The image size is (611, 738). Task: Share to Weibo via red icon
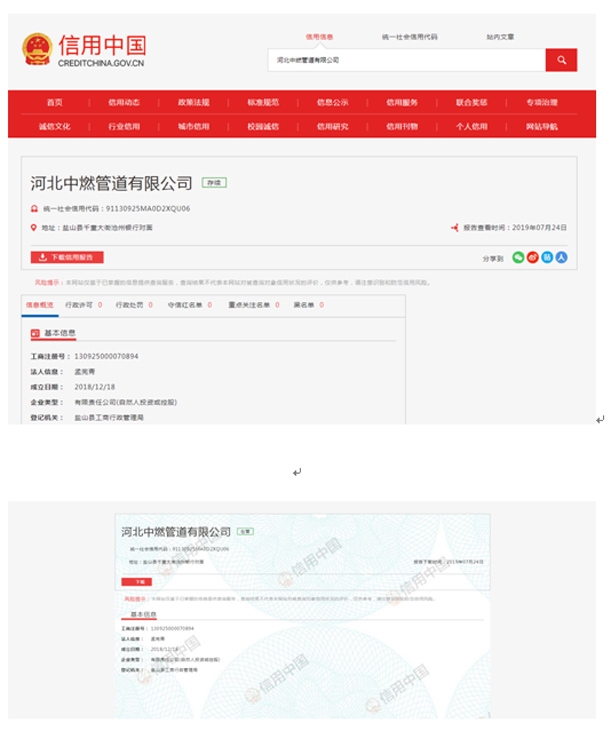(x=533, y=257)
